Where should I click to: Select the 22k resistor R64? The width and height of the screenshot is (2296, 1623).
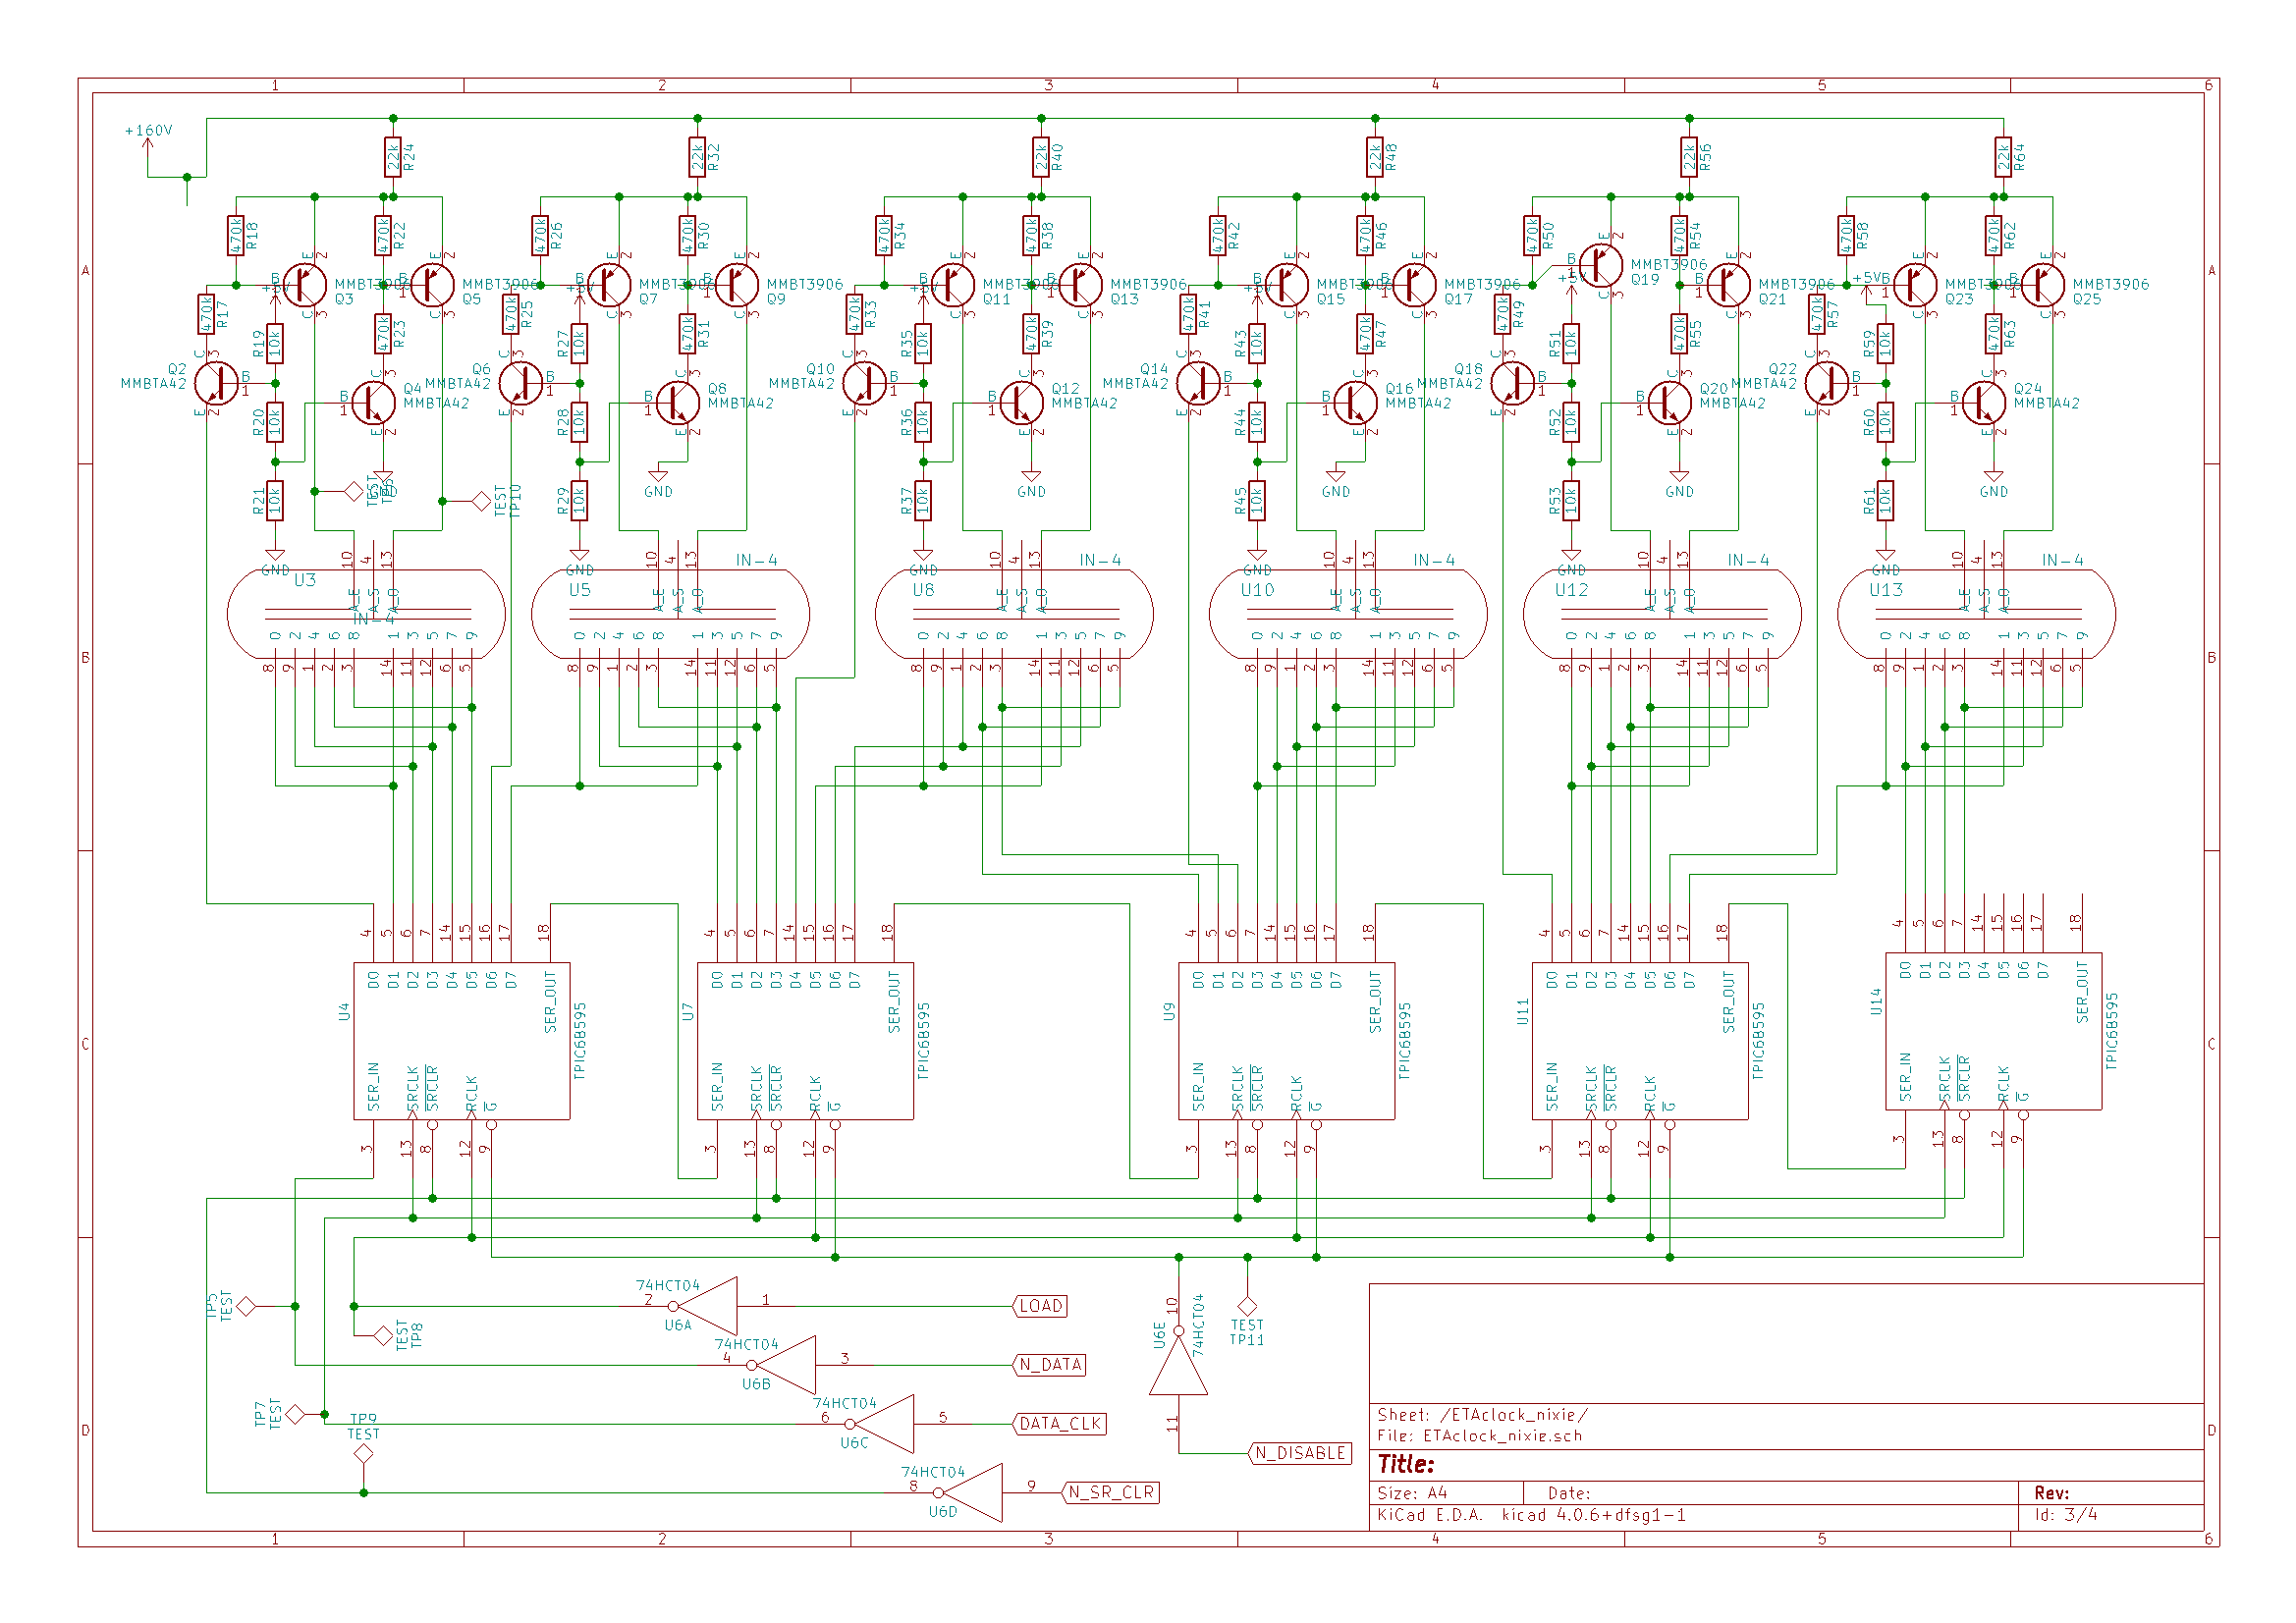[2003, 158]
